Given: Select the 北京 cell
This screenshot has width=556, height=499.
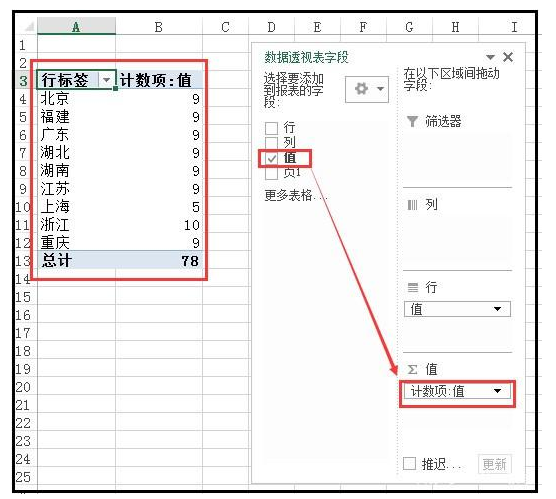Looking at the screenshot, I should [x=76, y=99].
